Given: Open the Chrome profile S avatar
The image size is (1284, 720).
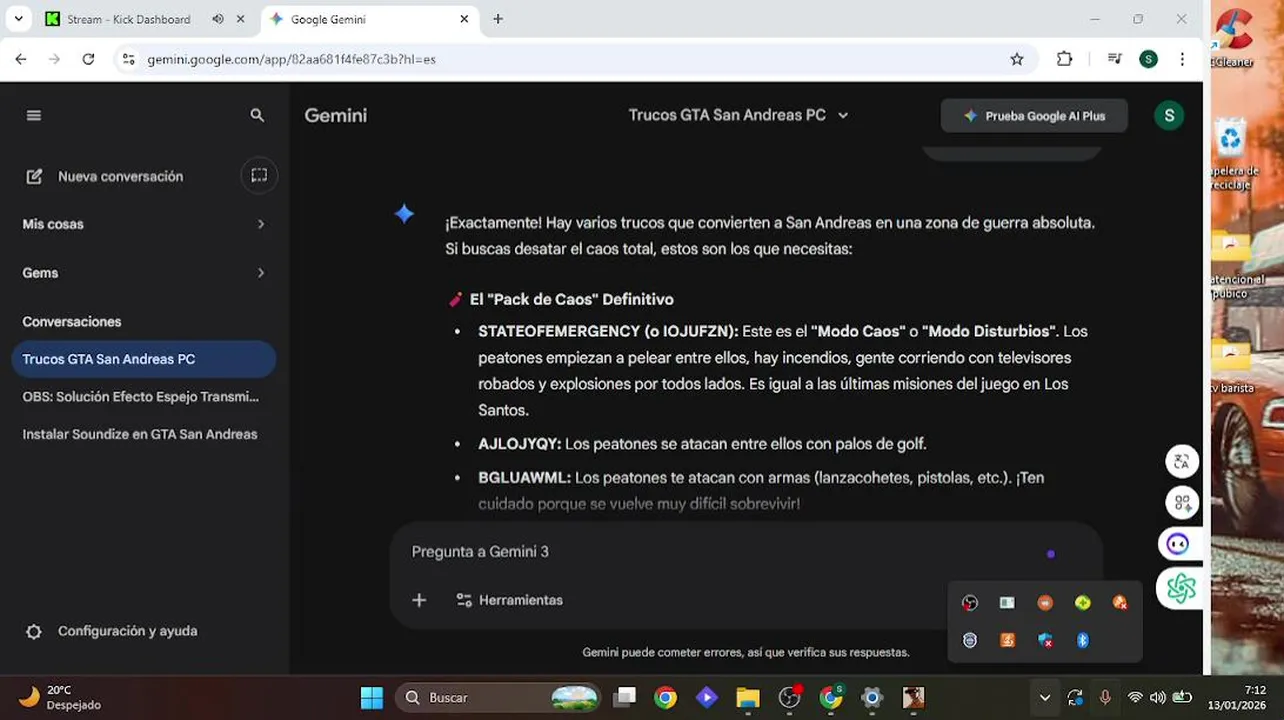Looking at the screenshot, I should tap(1149, 59).
